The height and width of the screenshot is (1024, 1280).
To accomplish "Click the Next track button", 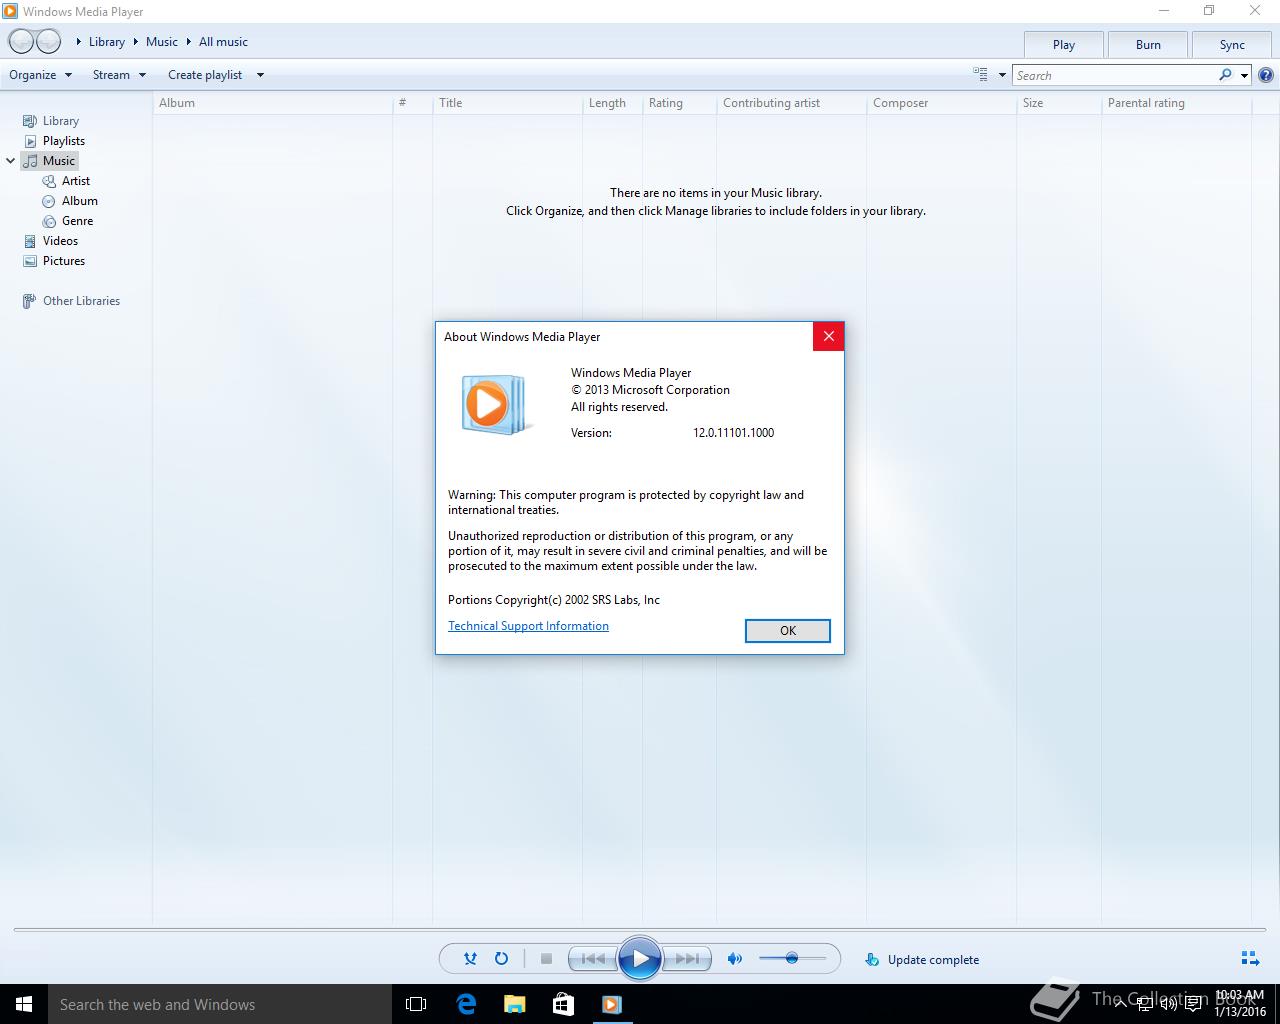I will point(687,958).
